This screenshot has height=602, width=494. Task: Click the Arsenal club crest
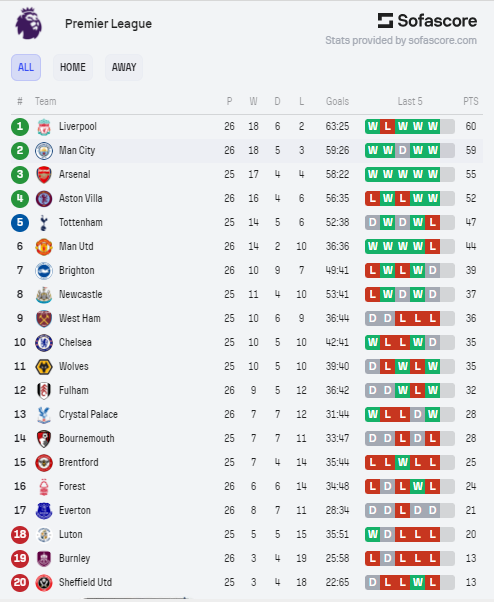[44, 175]
